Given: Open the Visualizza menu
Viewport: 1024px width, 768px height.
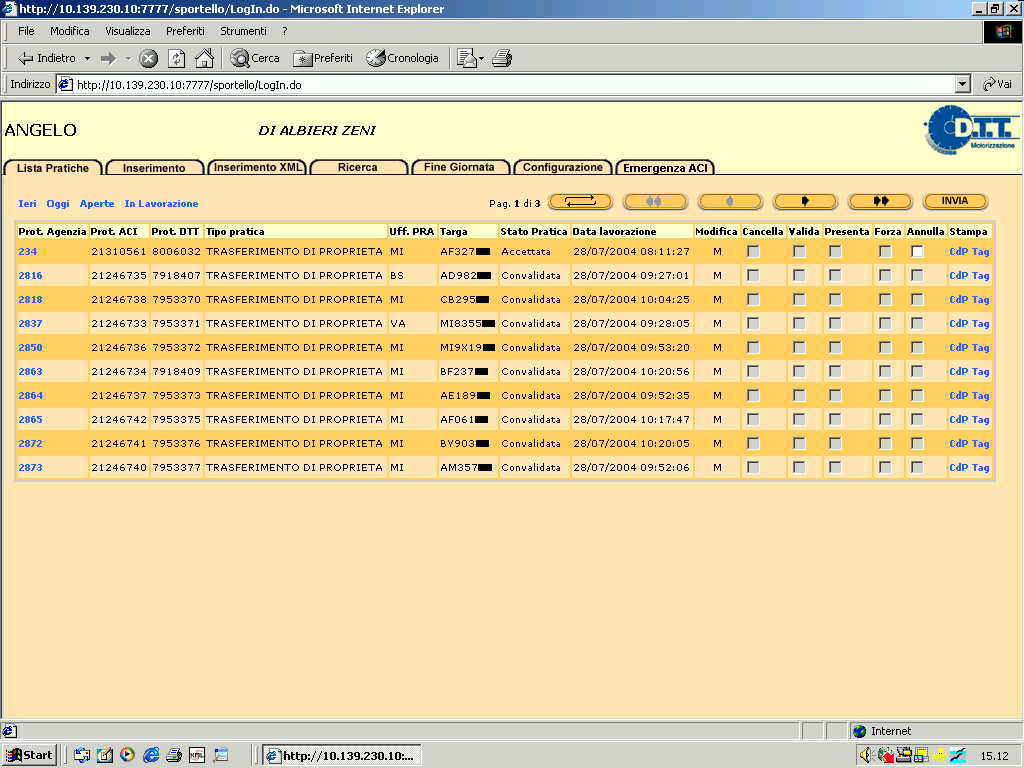Looking at the screenshot, I should tap(127, 31).
